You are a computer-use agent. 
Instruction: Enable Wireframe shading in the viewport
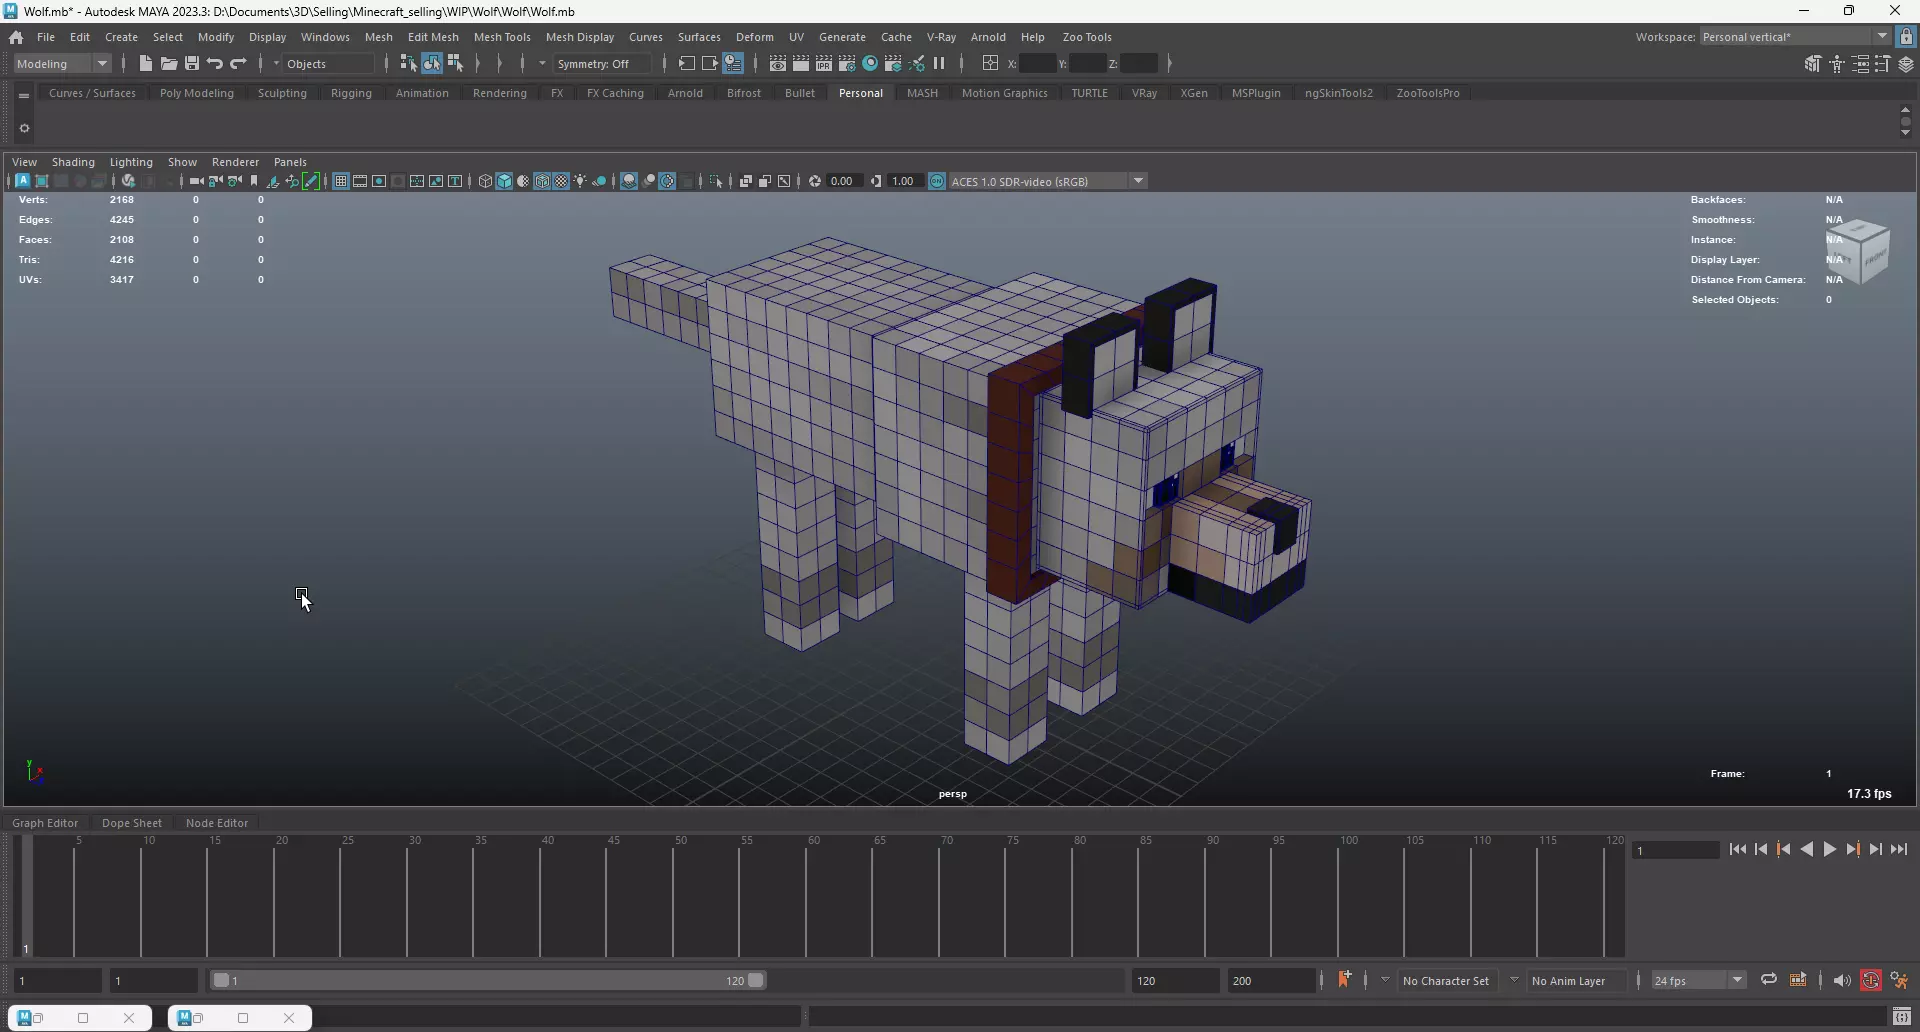(485, 181)
